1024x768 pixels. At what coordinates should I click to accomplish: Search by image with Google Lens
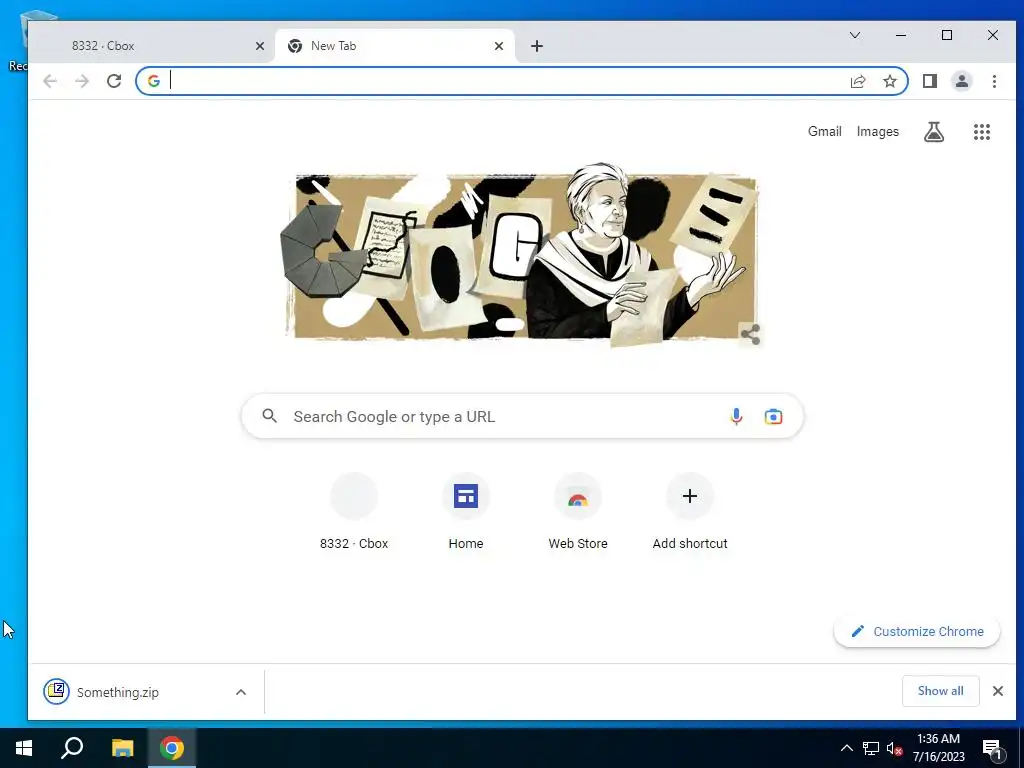tap(773, 417)
